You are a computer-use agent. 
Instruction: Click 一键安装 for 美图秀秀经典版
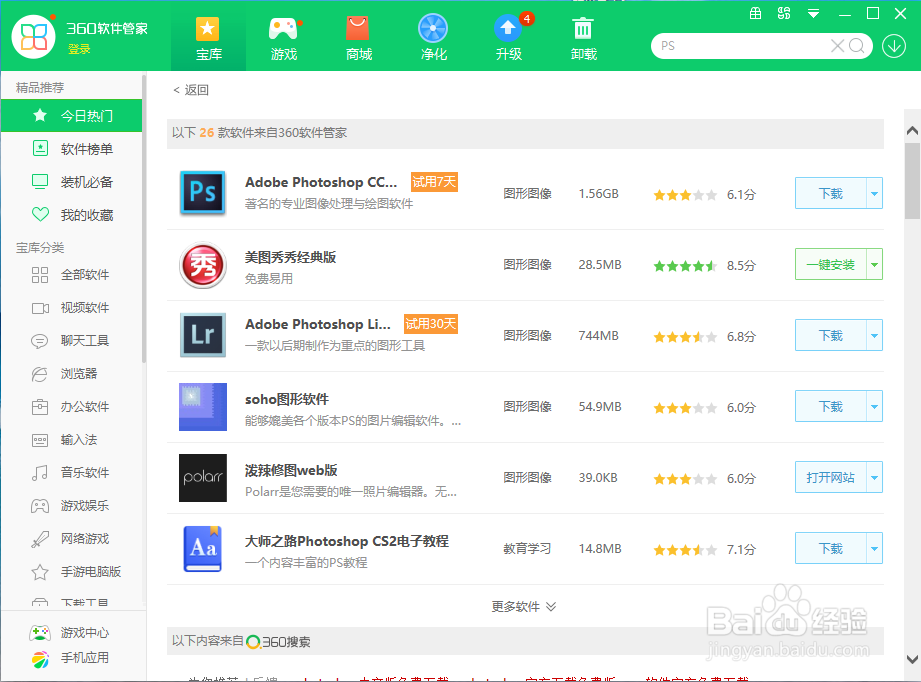pyautogui.click(x=831, y=264)
